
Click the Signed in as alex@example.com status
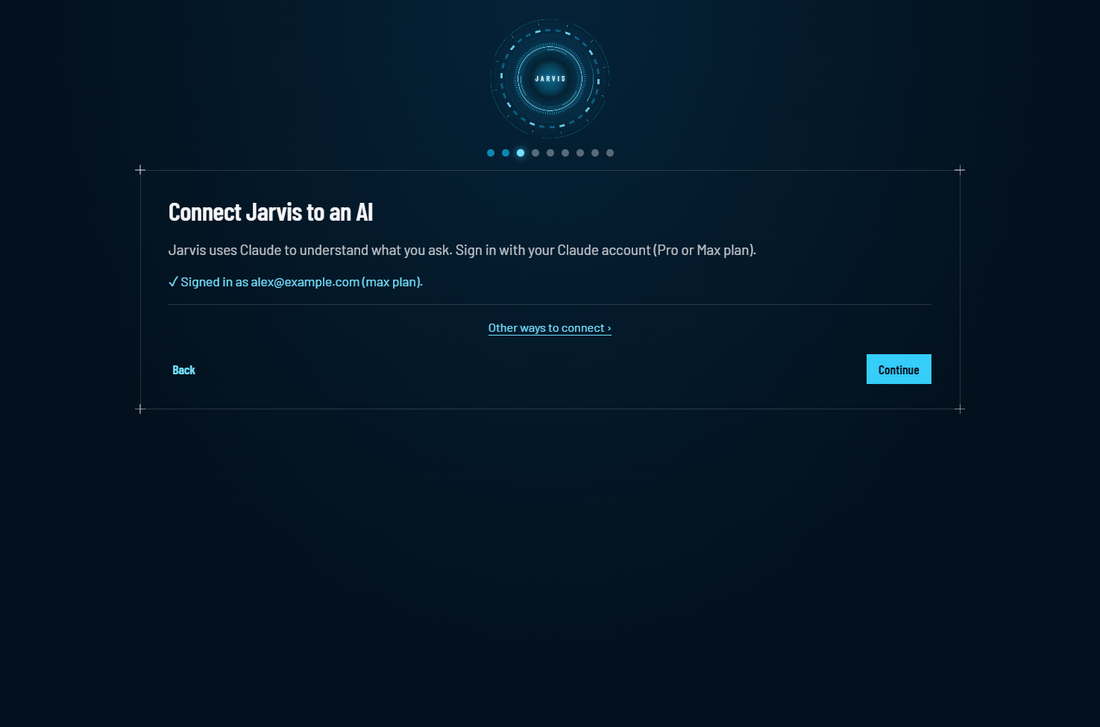295,282
